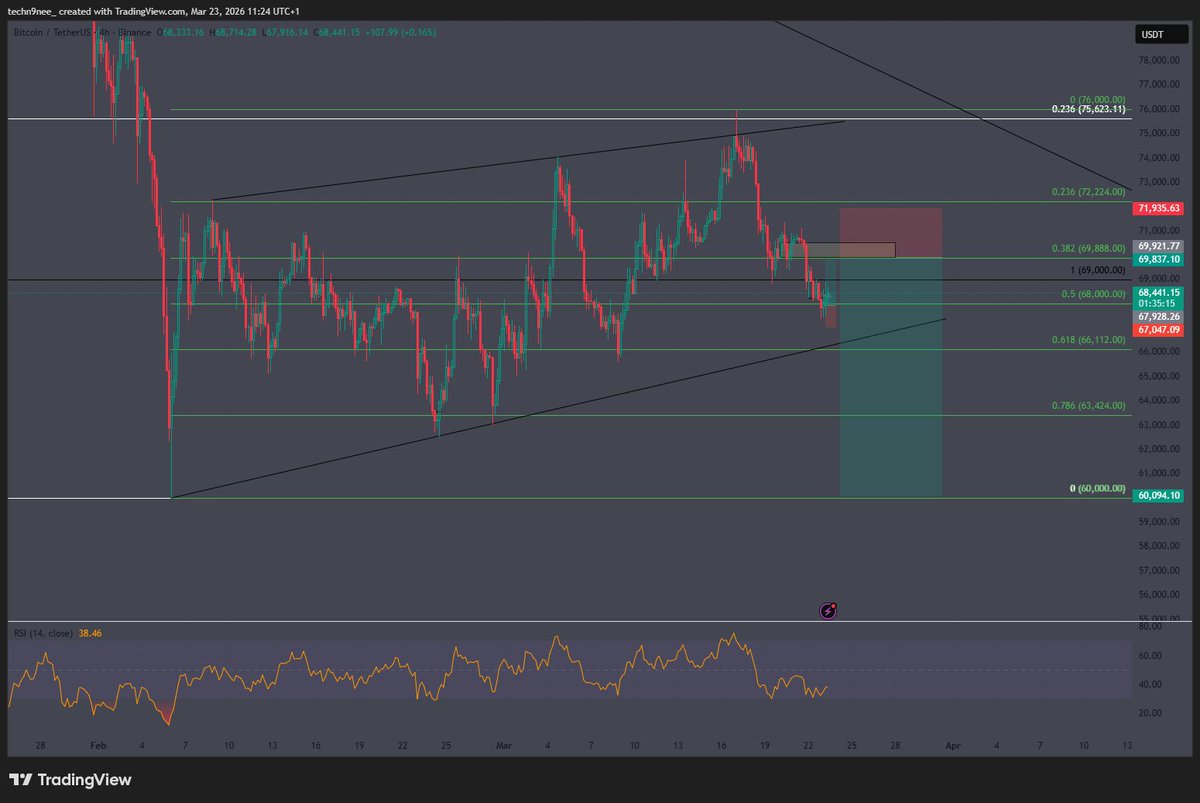The width and height of the screenshot is (1200, 803).
Task: Click the Apr label on the time axis
Action: (953, 745)
